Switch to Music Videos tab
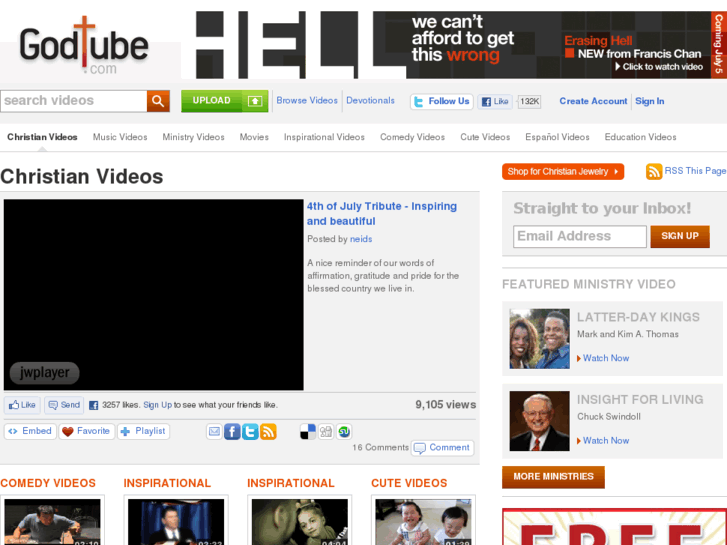This screenshot has width=727, height=545. pyautogui.click(x=120, y=137)
